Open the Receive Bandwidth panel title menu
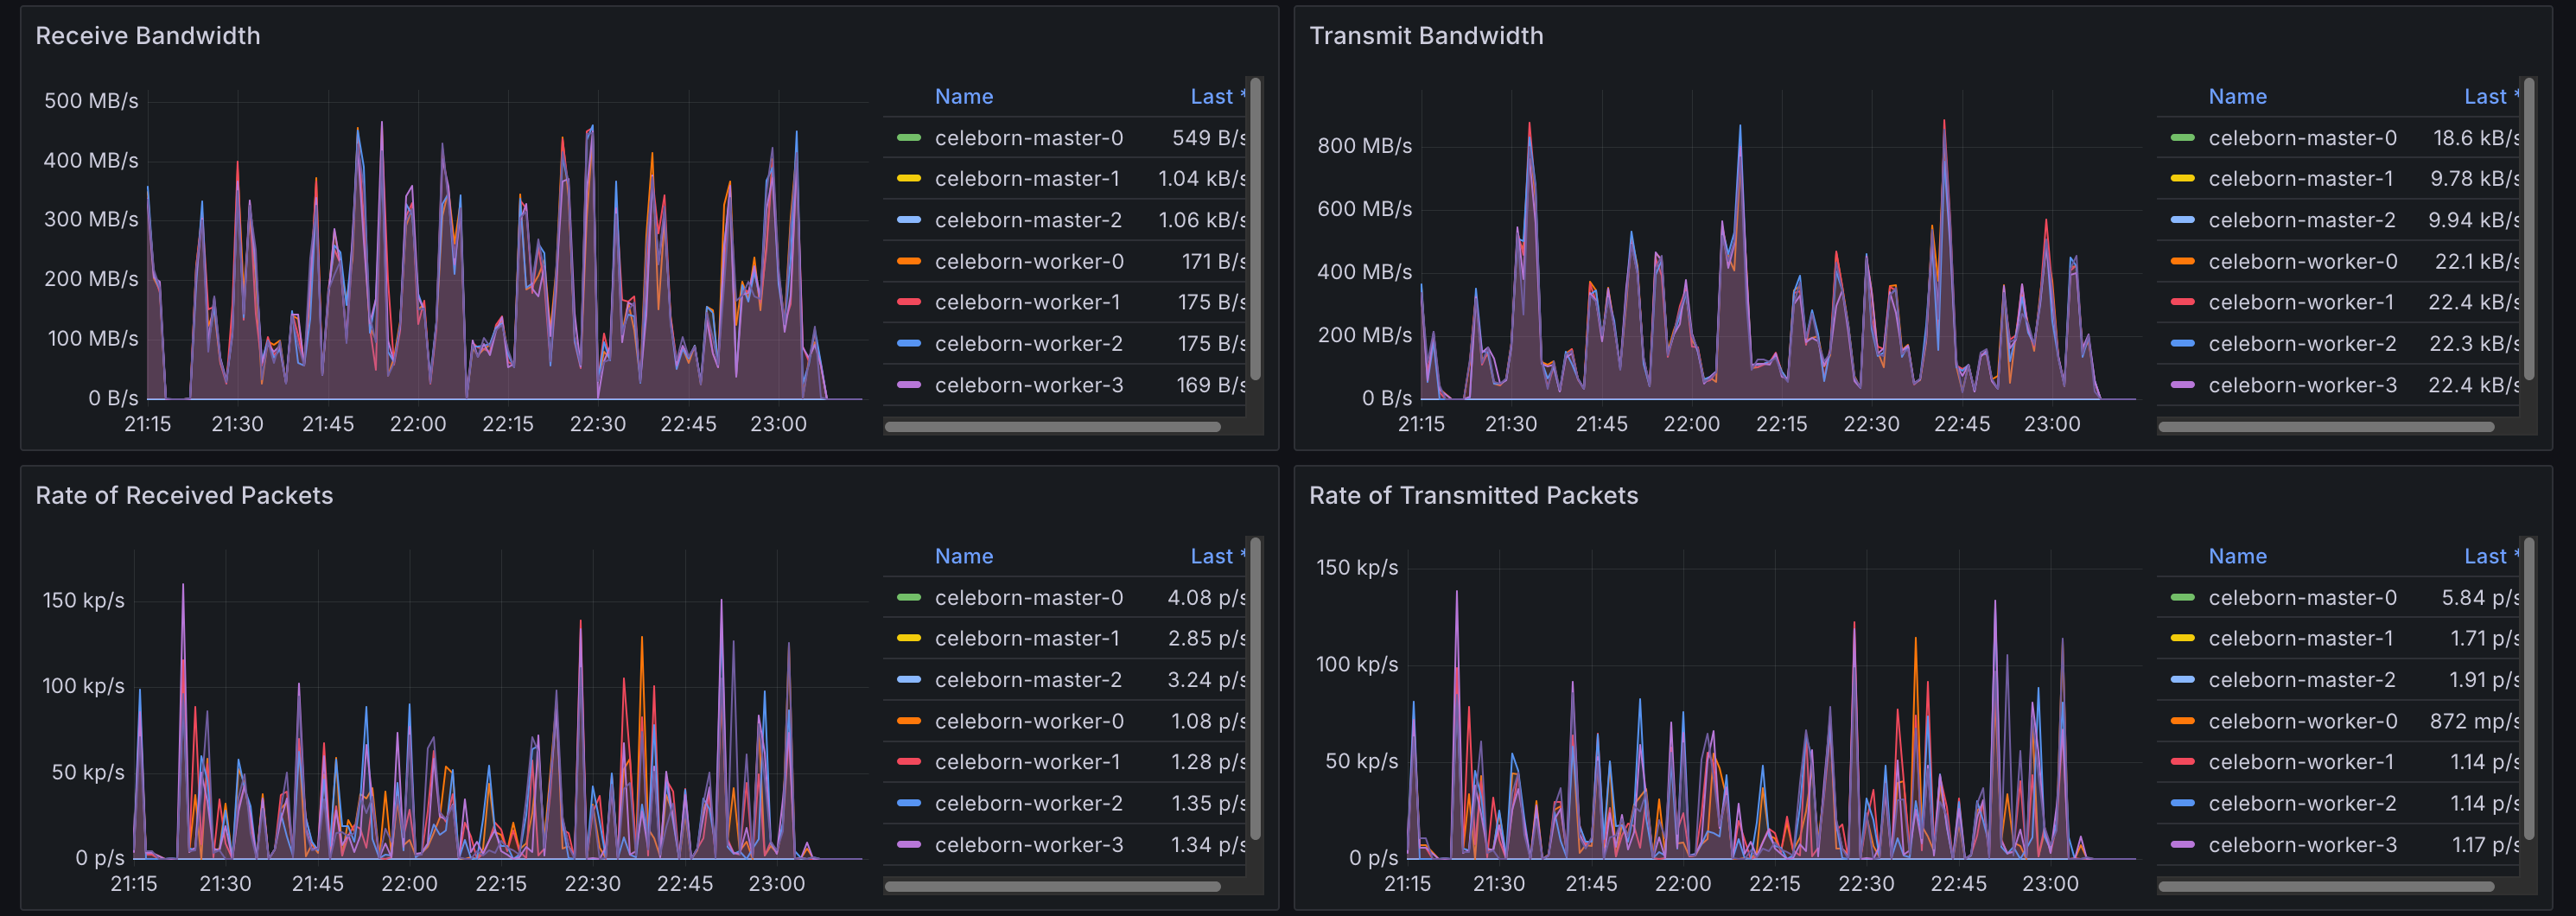2576x916 pixels. [147, 36]
